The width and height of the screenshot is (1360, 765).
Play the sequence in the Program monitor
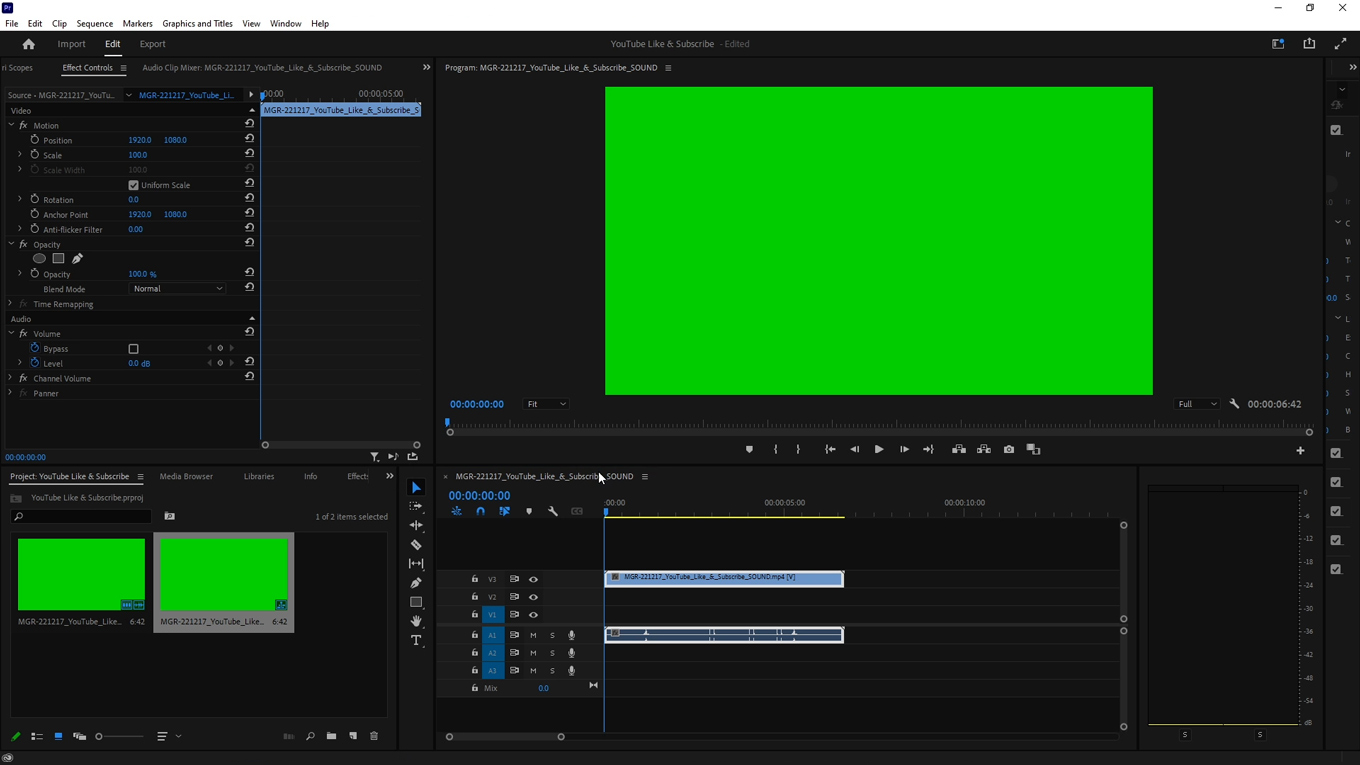[x=878, y=449]
